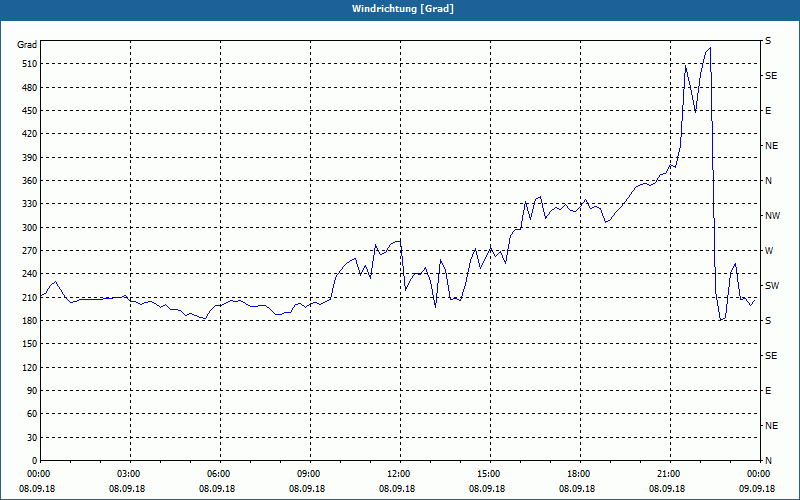The height and width of the screenshot is (500, 800).
Task: Select the 90 degree axis value
Action: [31, 391]
